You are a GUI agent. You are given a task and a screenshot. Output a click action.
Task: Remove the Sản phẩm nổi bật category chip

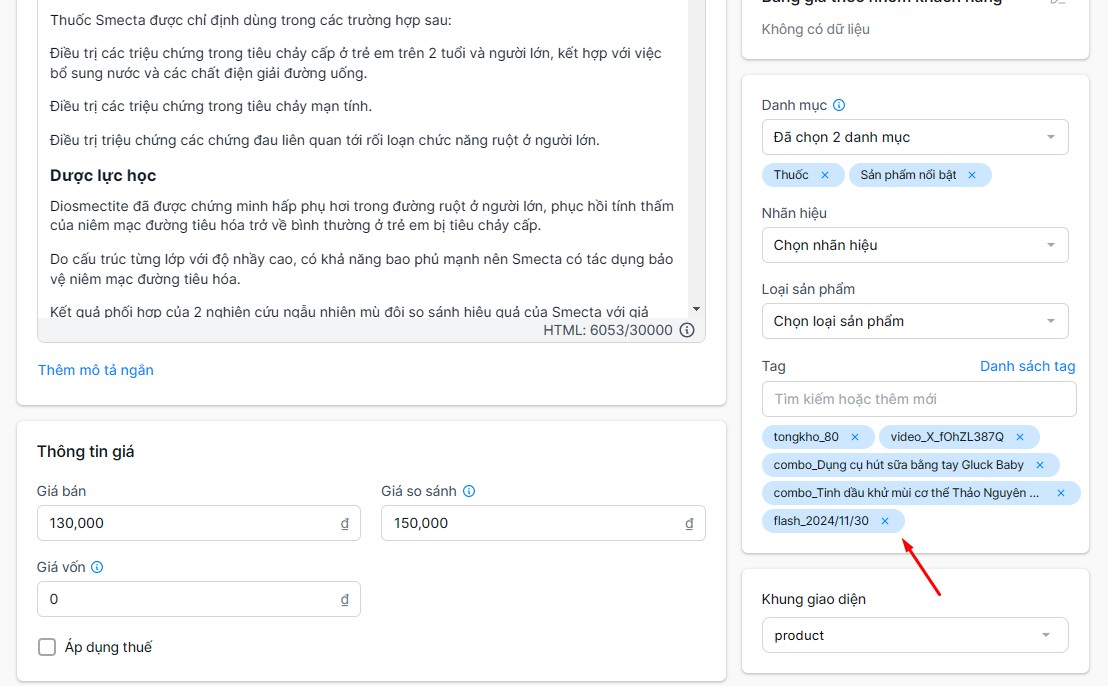[972, 175]
